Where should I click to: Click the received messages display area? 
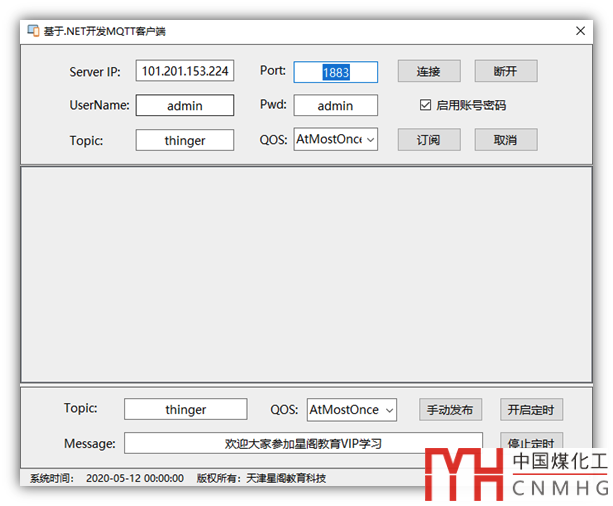click(x=306, y=275)
